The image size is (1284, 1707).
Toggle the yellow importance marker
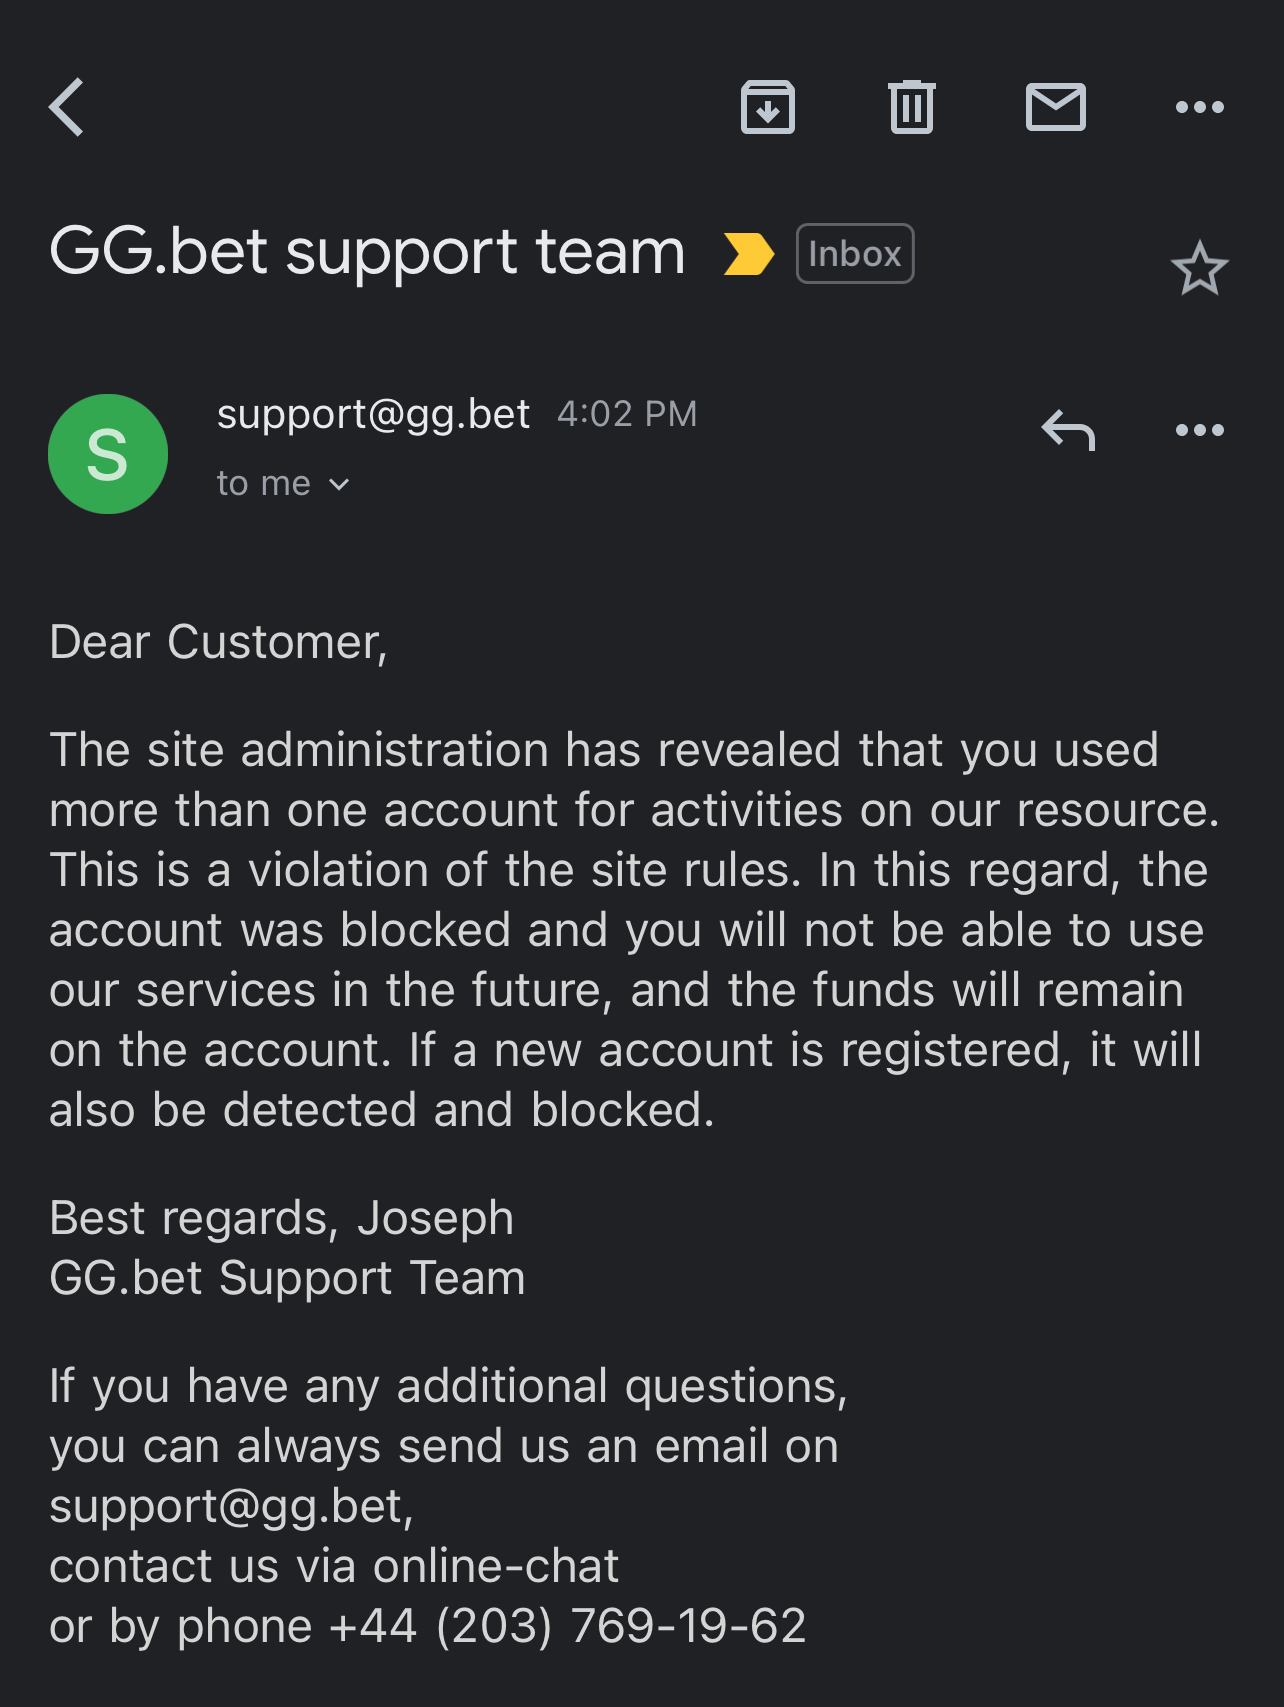point(748,254)
